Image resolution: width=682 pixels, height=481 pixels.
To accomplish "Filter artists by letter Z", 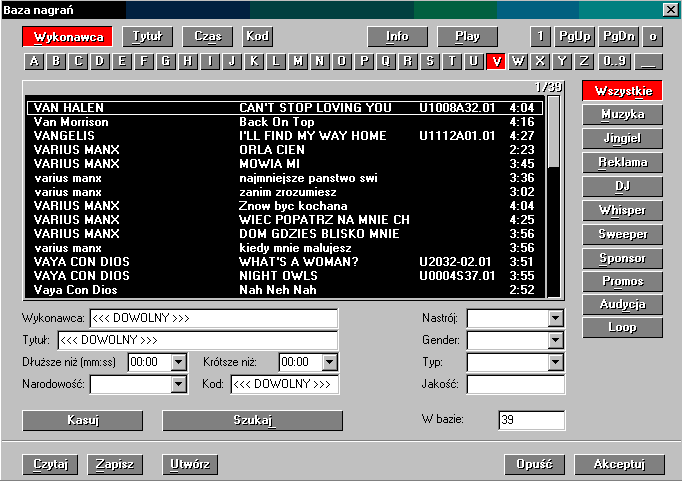I will pos(585,61).
